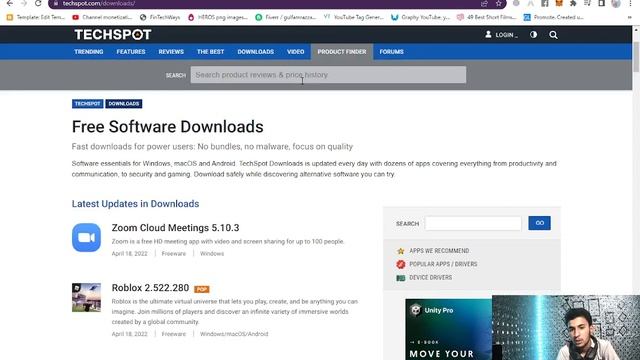
Task: Open the header search magnifier icon
Action: point(553,35)
